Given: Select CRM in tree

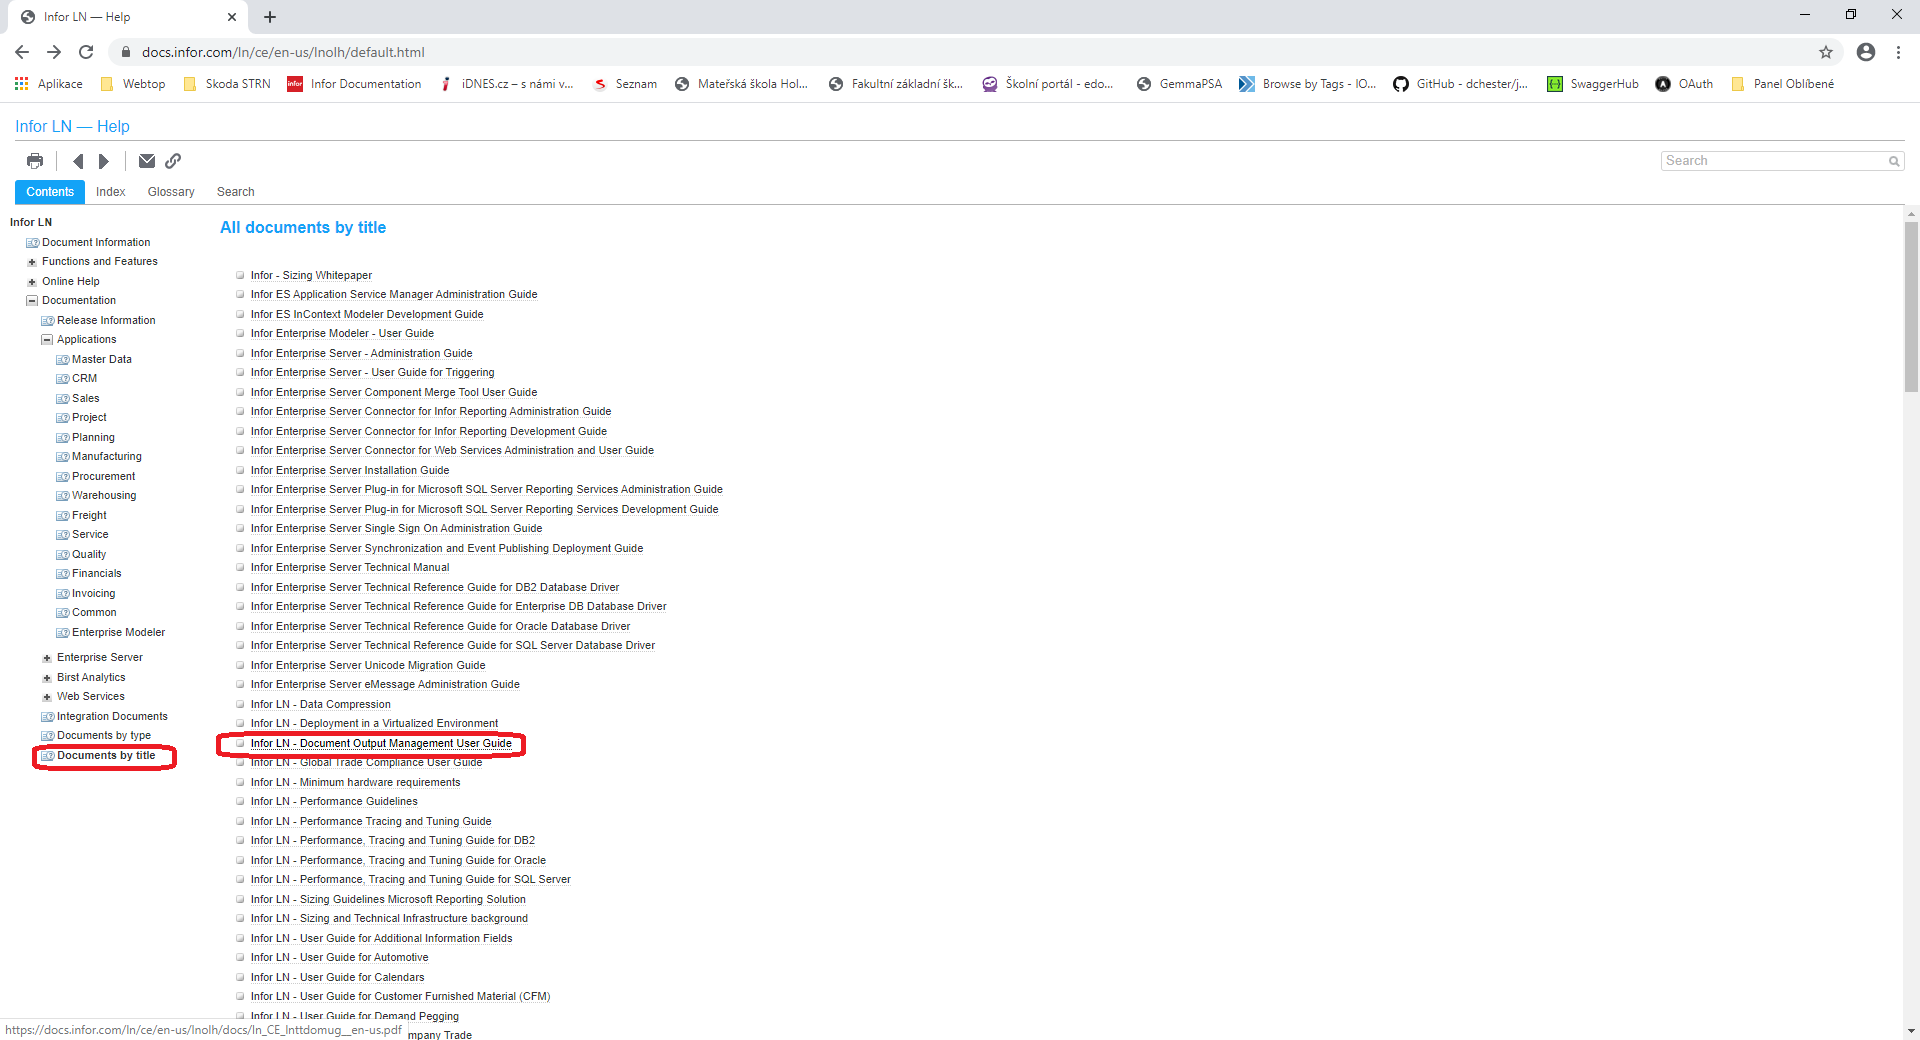Looking at the screenshot, I should [84, 379].
